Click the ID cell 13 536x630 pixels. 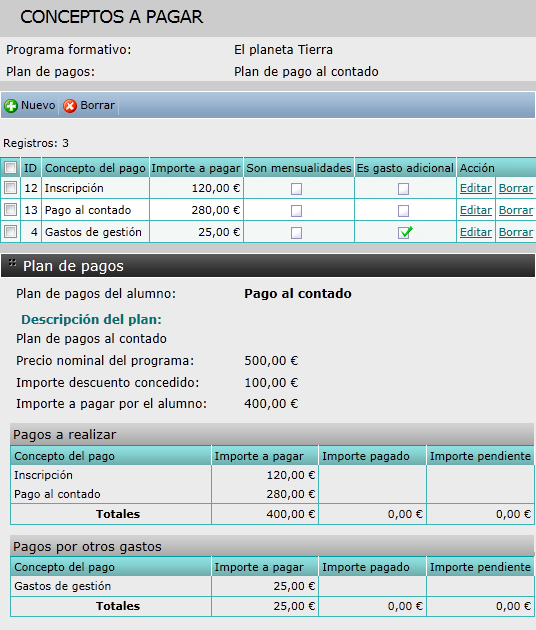(x=31, y=210)
